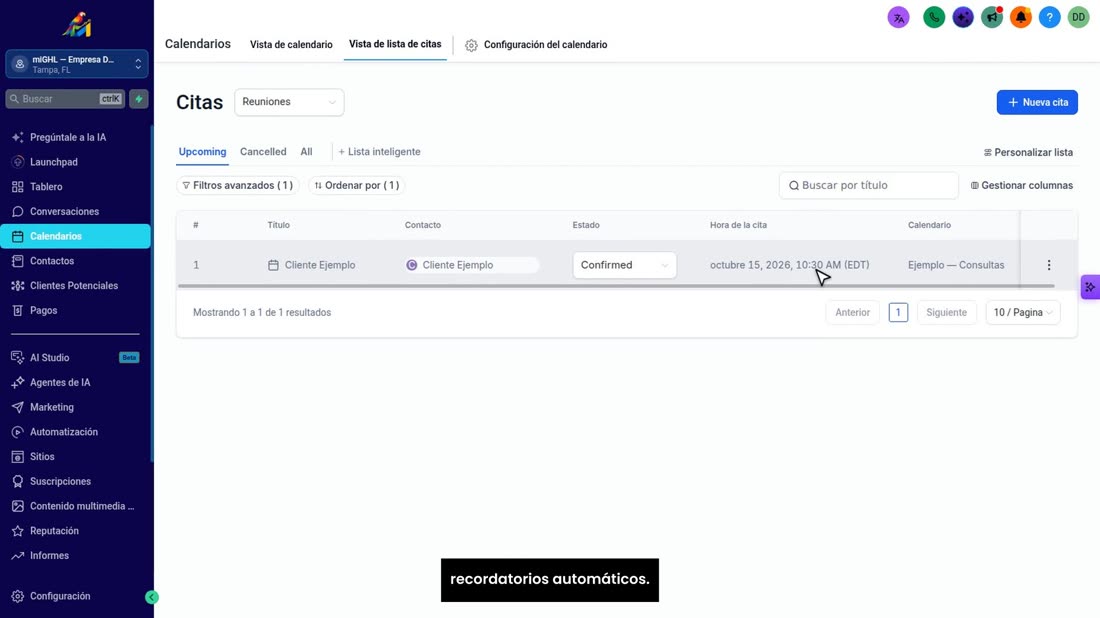This screenshot has height=618, width=1100.
Task: Change the 10 / Pagina page size
Action: click(x=1023, y=312)
